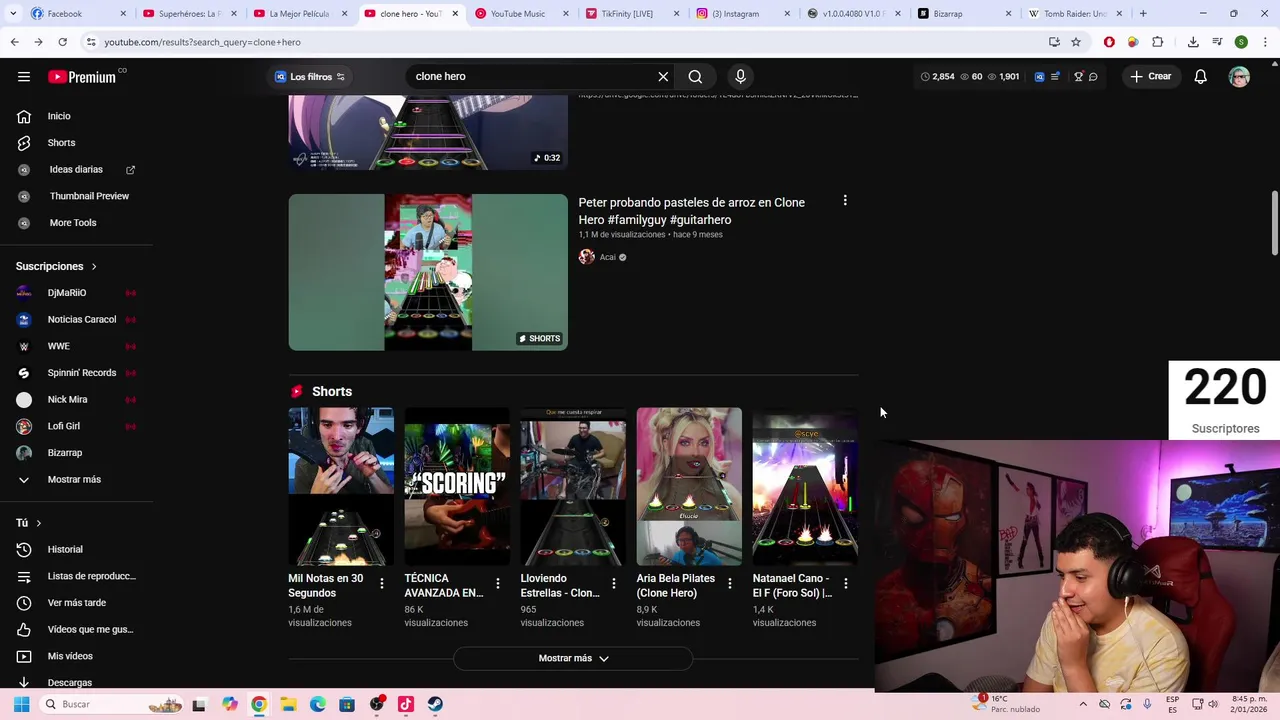
Task: Switch to the Tomb Raider Wikipedia tab
Action: tap(1077, 14)
